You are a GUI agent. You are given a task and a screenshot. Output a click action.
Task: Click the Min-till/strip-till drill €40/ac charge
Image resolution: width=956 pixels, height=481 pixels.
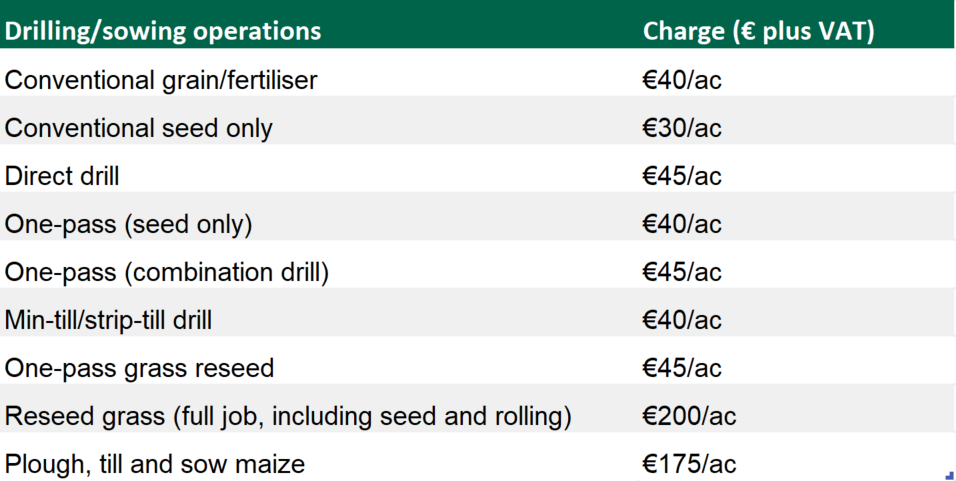pos(682,320)
